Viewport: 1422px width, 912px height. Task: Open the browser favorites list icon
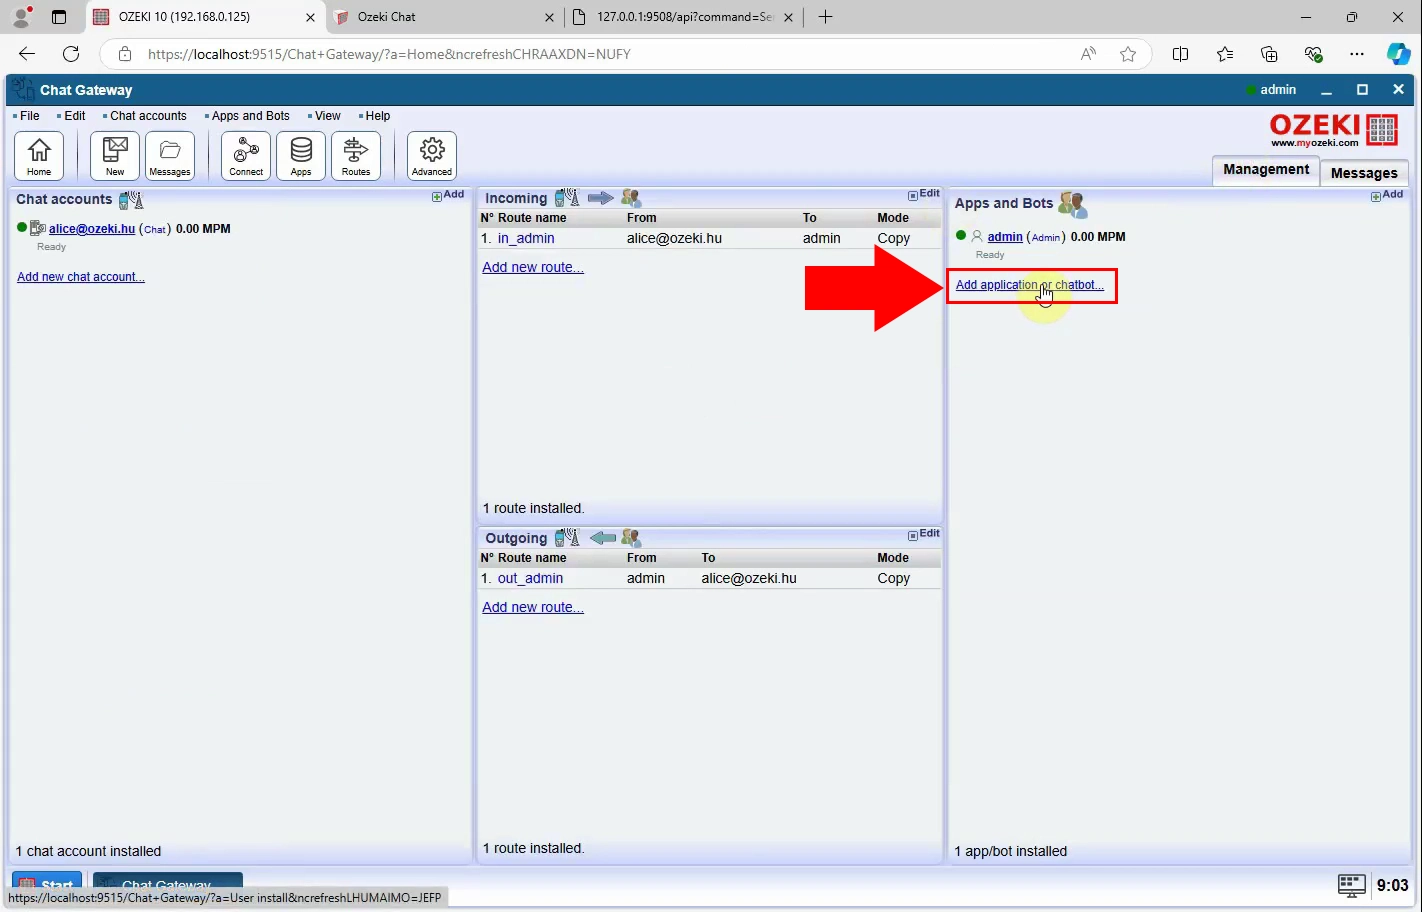click(x=1225, y=54)
